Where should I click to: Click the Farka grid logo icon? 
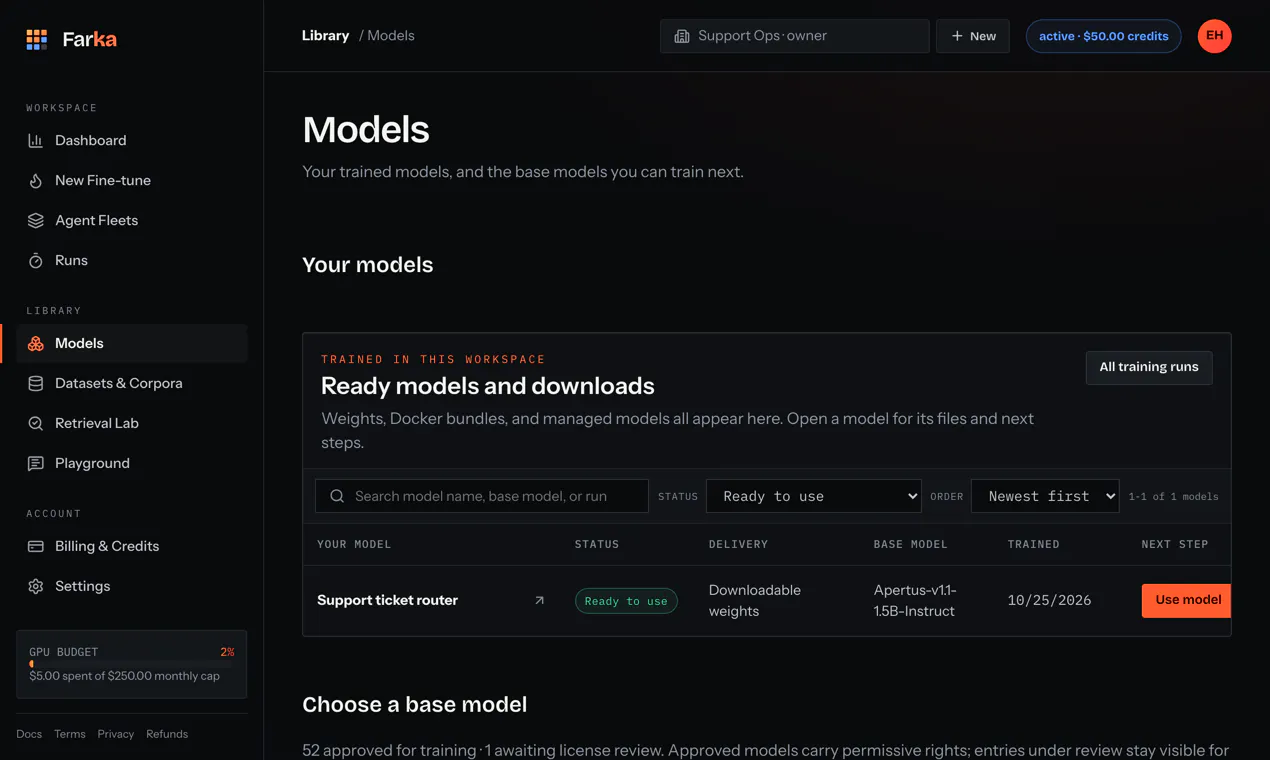point(37,40)
